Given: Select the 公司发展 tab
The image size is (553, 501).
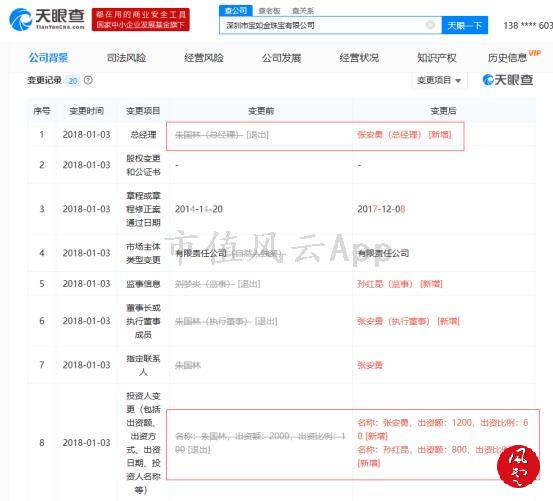Looking at the screenshot, I should pos(281,58).
